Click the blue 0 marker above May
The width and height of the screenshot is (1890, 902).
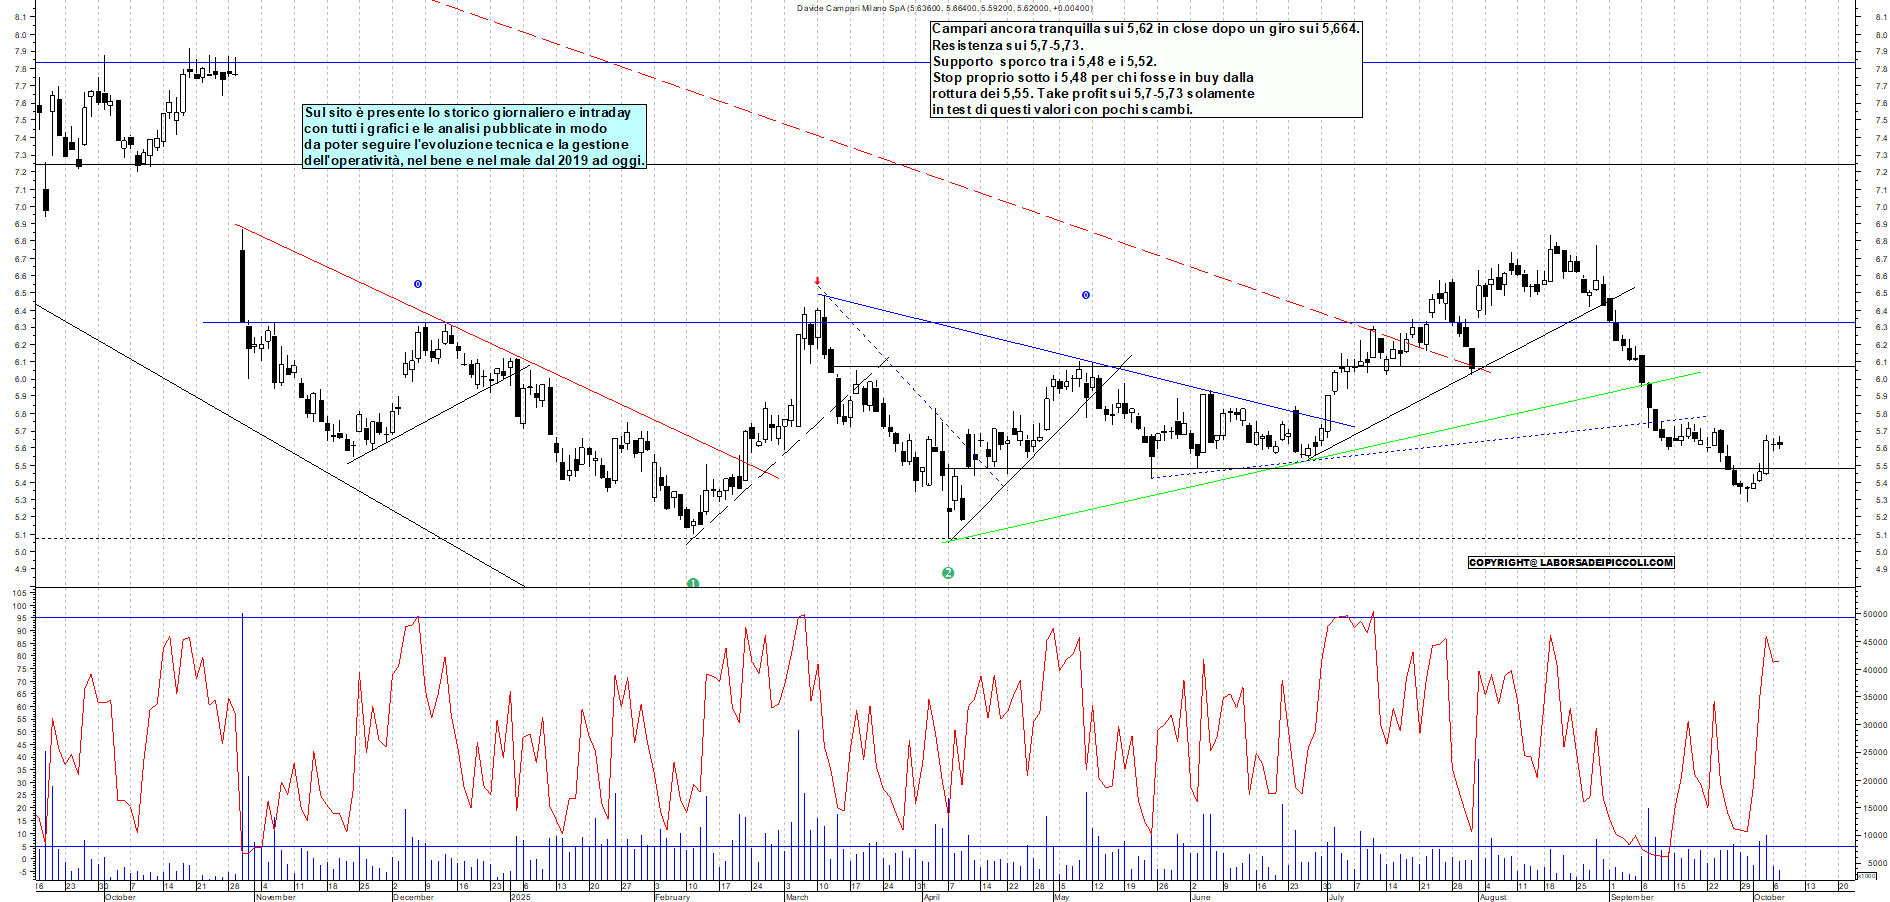coord(1085,295)
